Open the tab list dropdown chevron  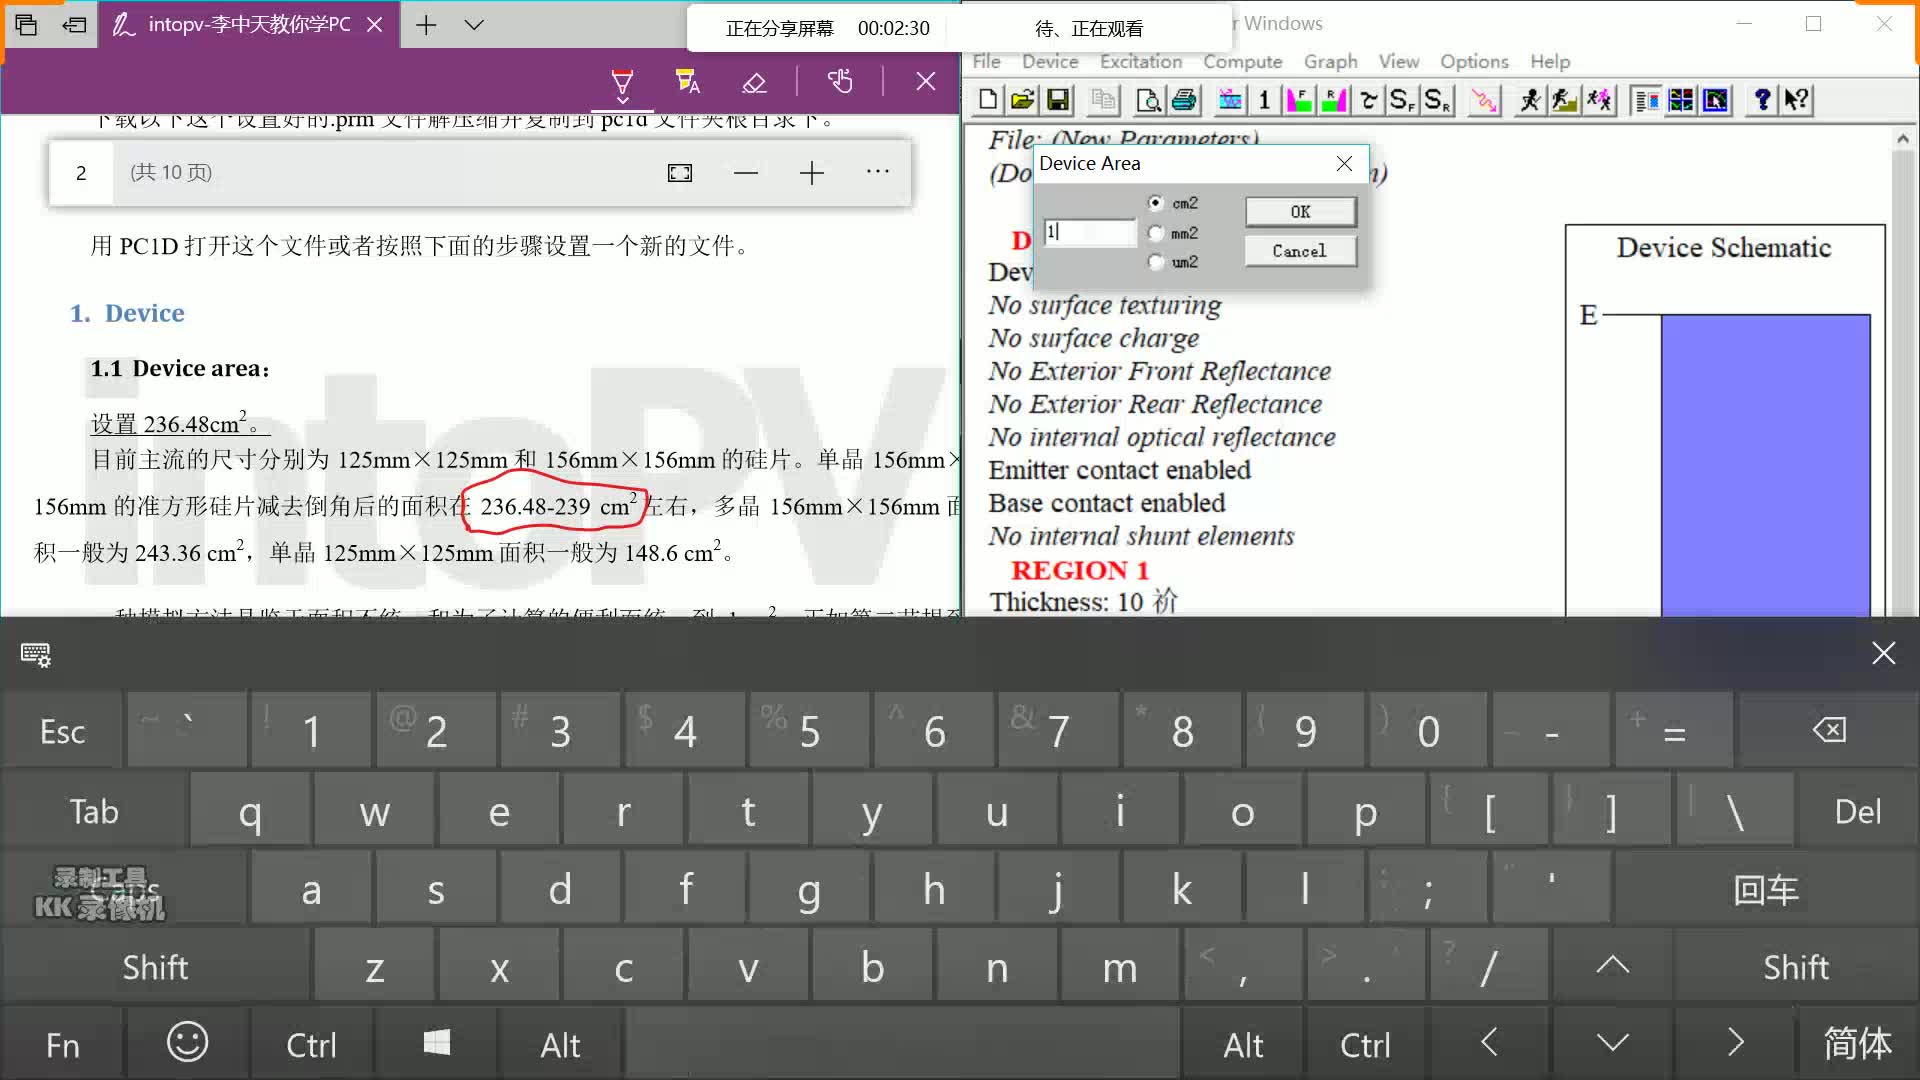(x=474, y=25)
